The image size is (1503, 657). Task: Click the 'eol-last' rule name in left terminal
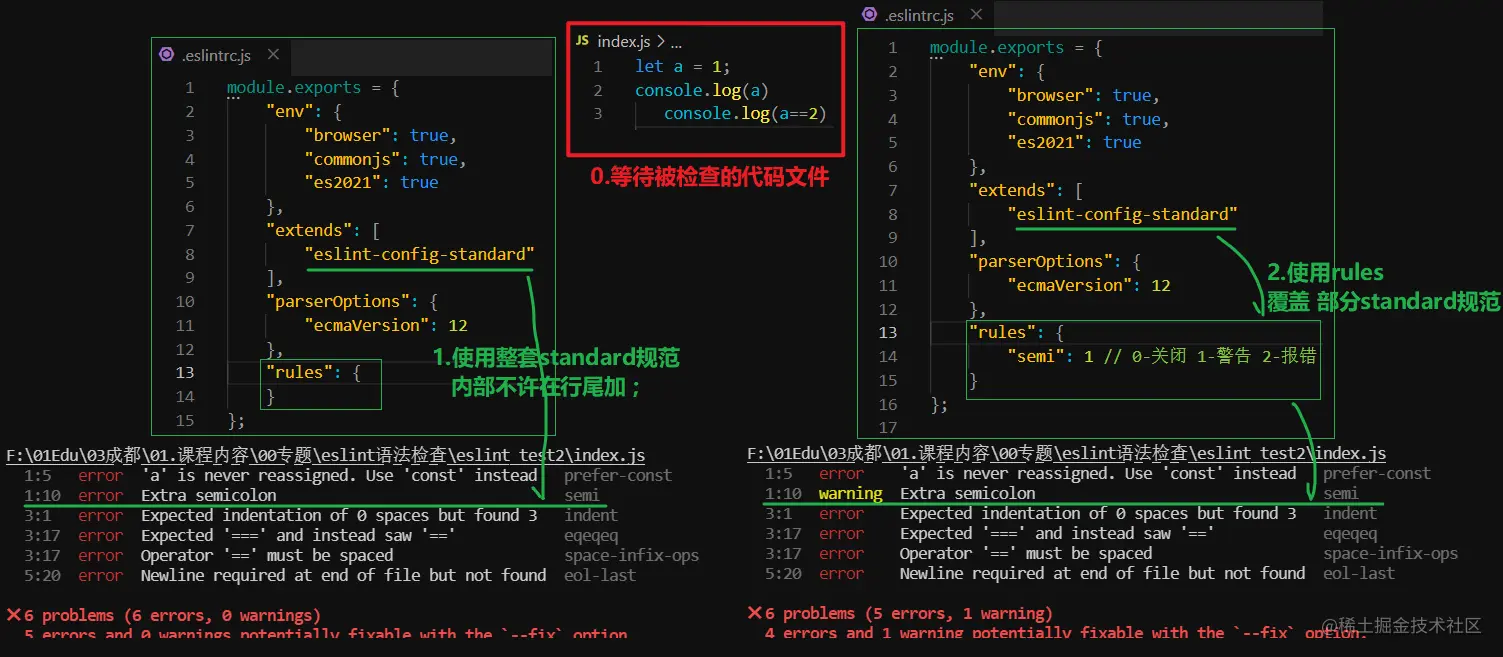[x=600, y=576]
